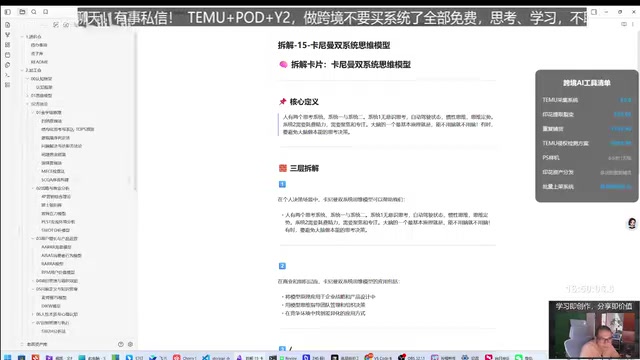Click the '三层拆解' section heading
640x360 pixels.
tap(304, 168)
